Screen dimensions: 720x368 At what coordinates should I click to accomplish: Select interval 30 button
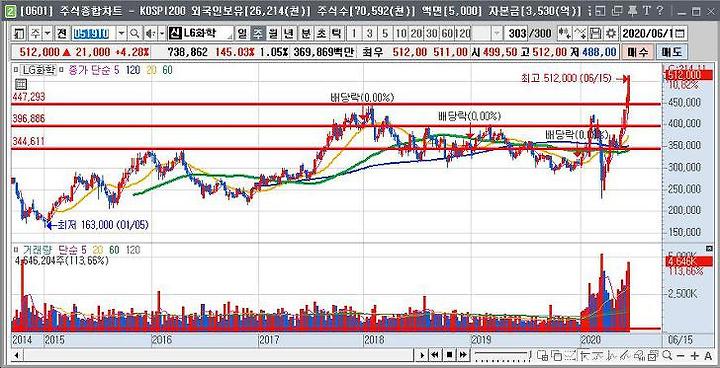click(431, 34)
